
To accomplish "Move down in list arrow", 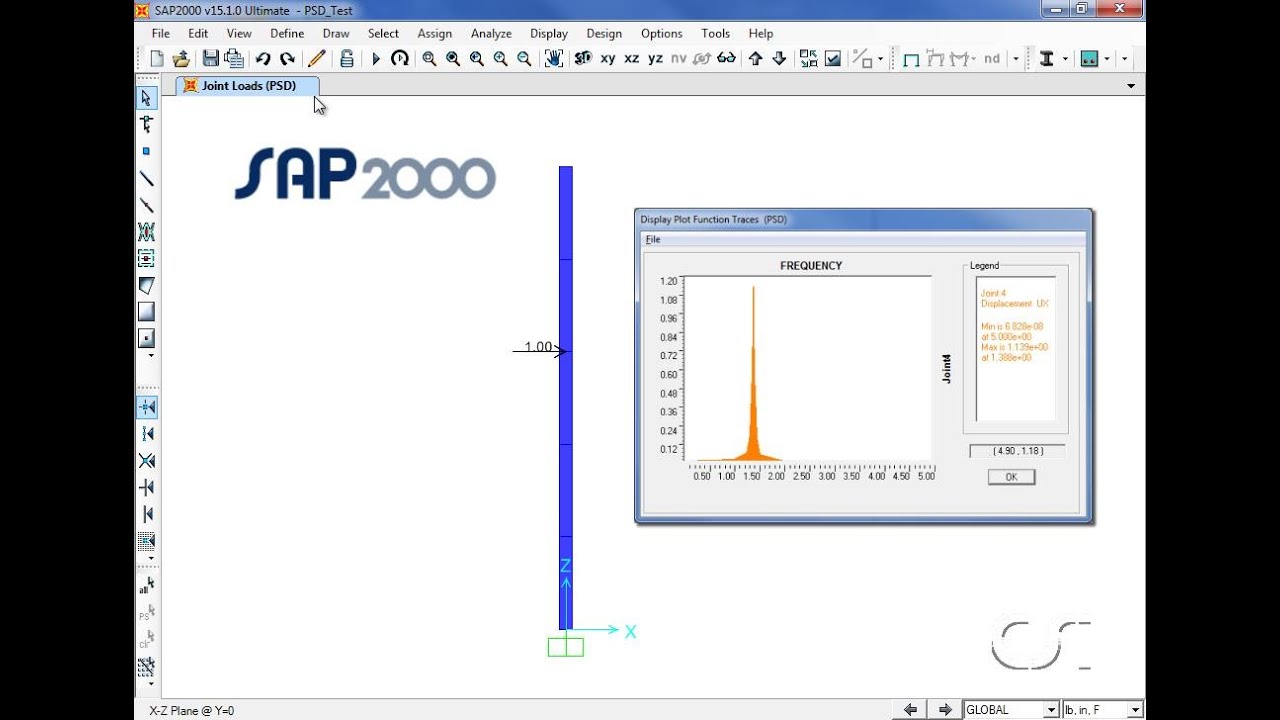I will [x=779, y=59].
